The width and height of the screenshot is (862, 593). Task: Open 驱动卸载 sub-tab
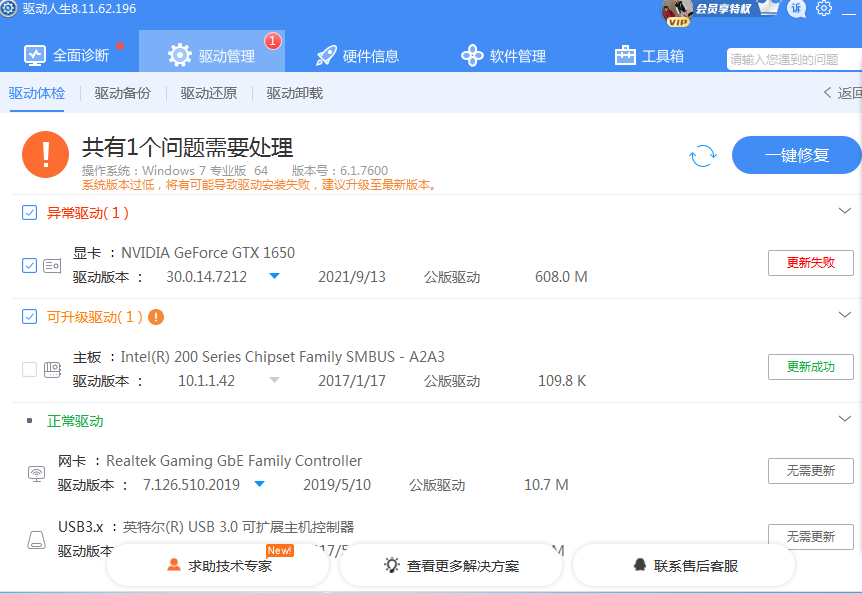[x=295, y=93]
